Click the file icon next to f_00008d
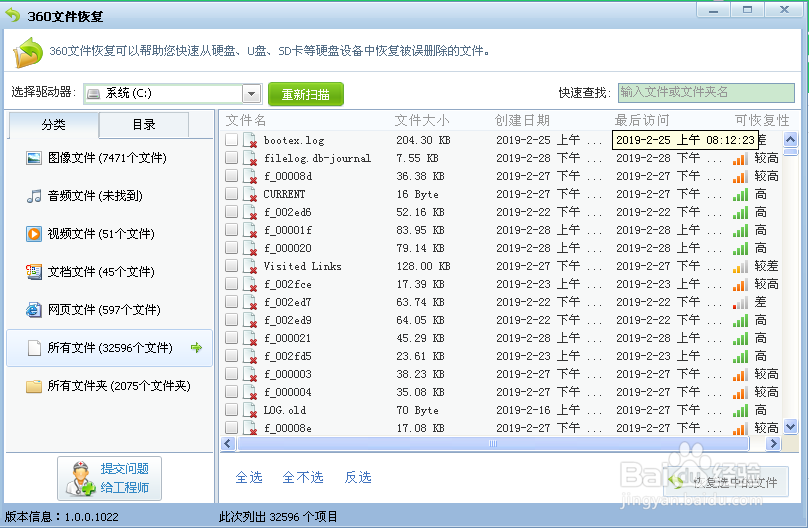809x528 pixels. [x=250, y=177]
